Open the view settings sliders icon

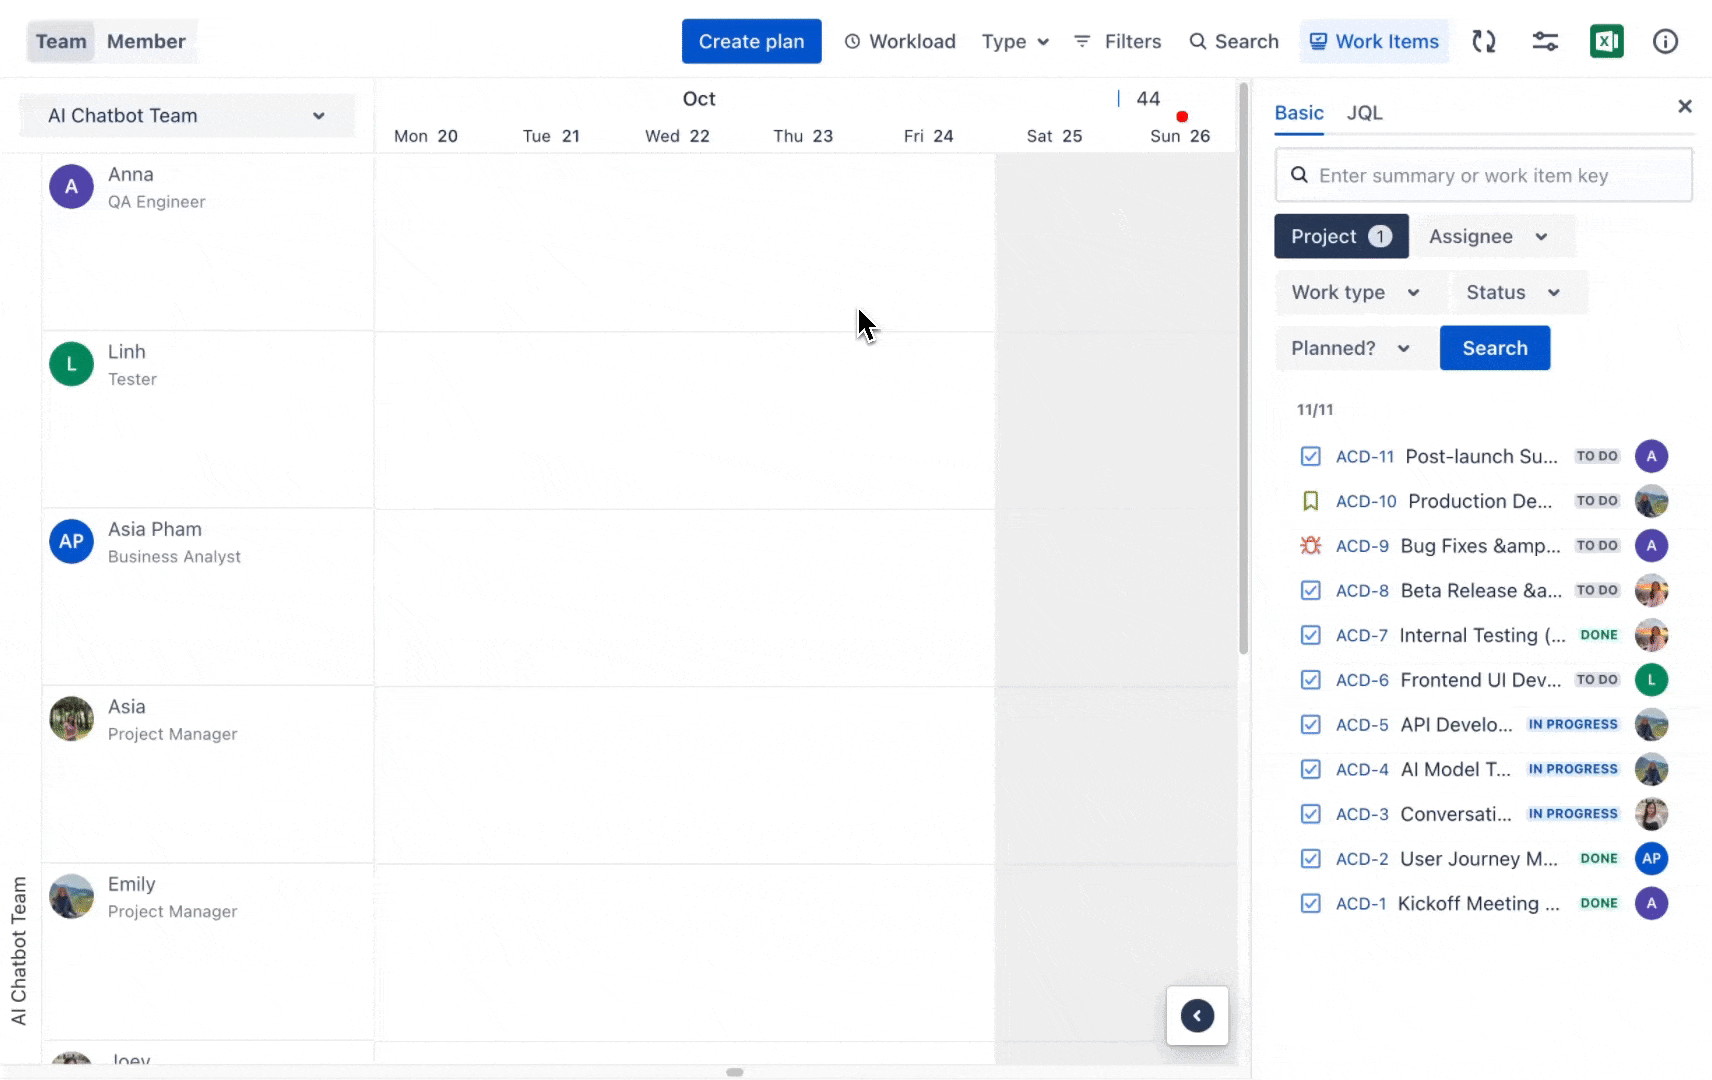click(1545, 40)
